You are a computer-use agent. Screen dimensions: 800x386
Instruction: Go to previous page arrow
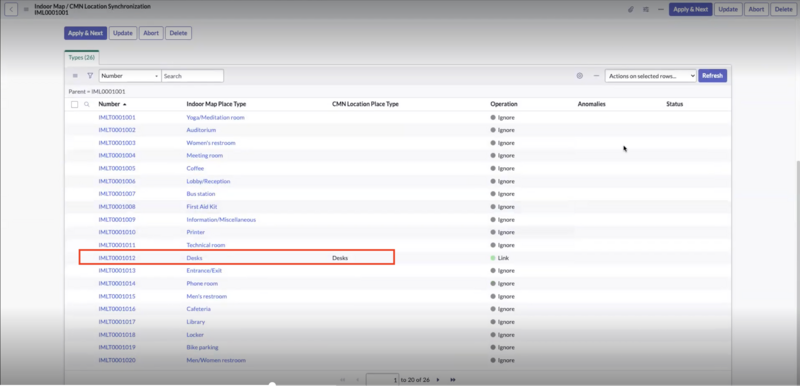pyautogui.click(x=357, y=380)
